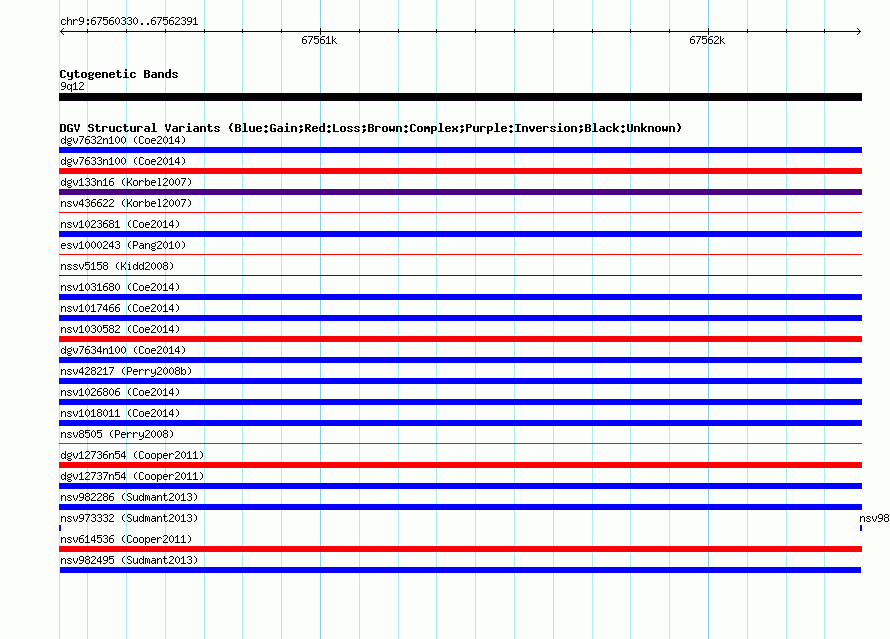Select the nsv1018011 (Coe2014) blue bar

(460, 423)
